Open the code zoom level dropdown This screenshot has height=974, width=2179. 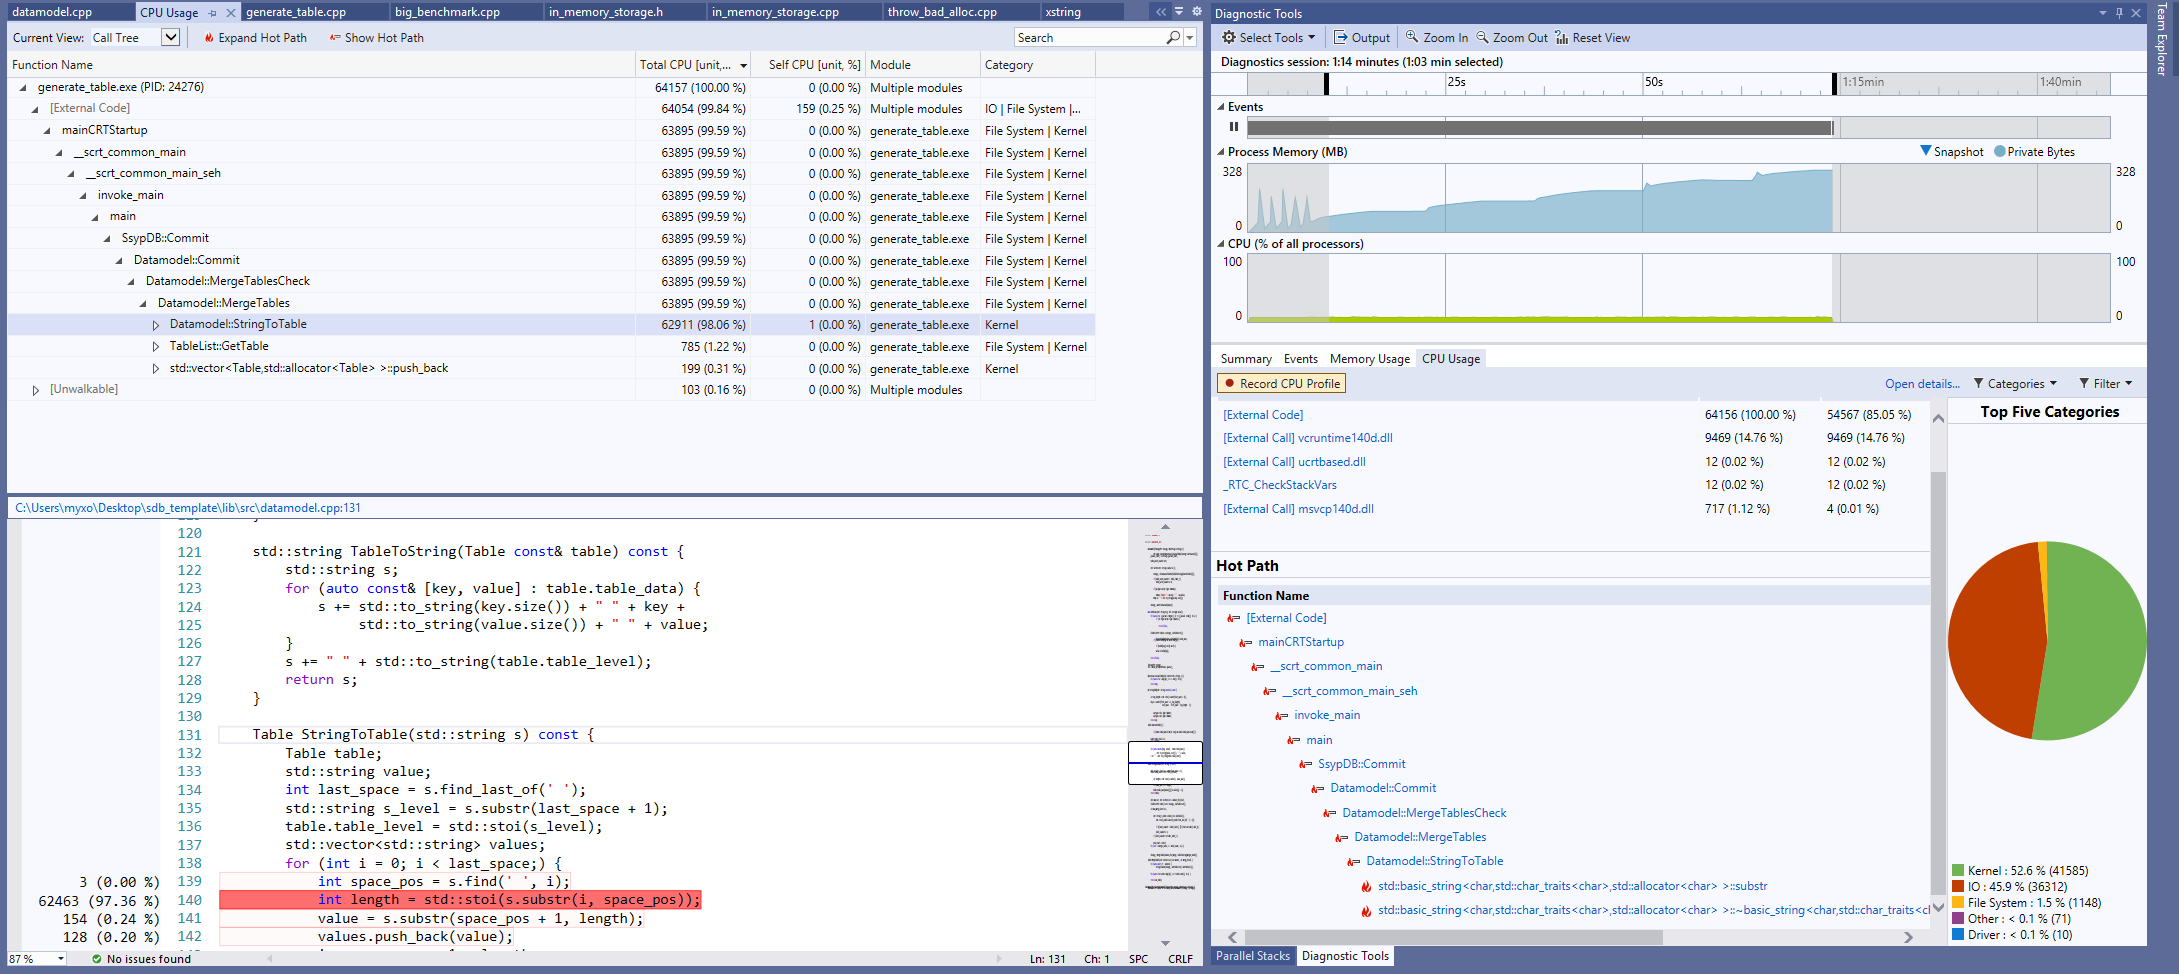coord(61,959)
